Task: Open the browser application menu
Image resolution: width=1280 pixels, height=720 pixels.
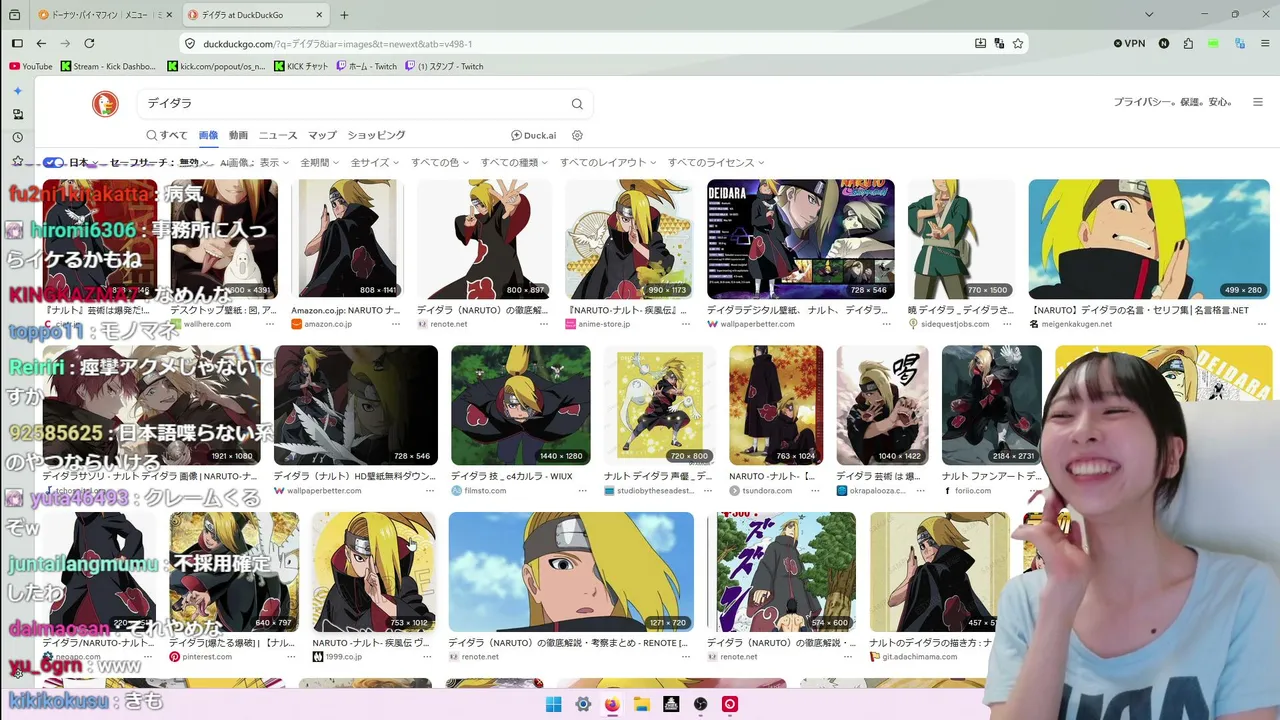Action: coord(1264,44)
